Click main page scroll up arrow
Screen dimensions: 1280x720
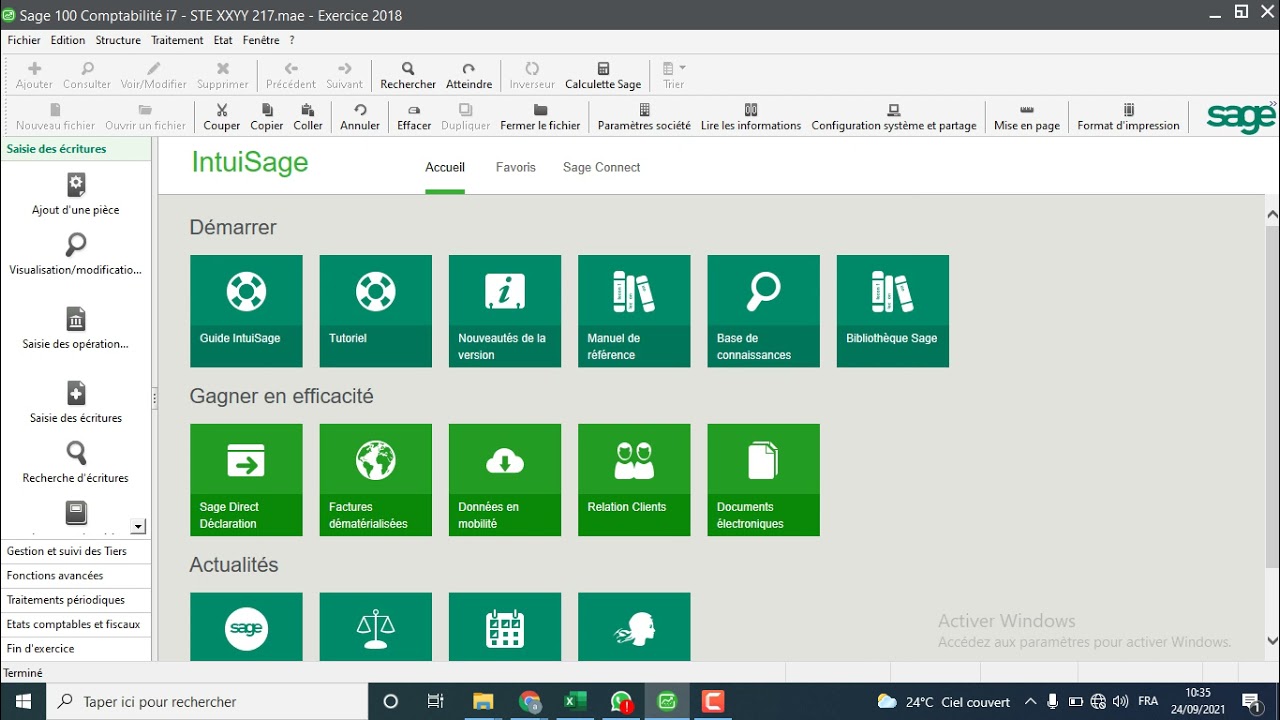(1272, 215)
